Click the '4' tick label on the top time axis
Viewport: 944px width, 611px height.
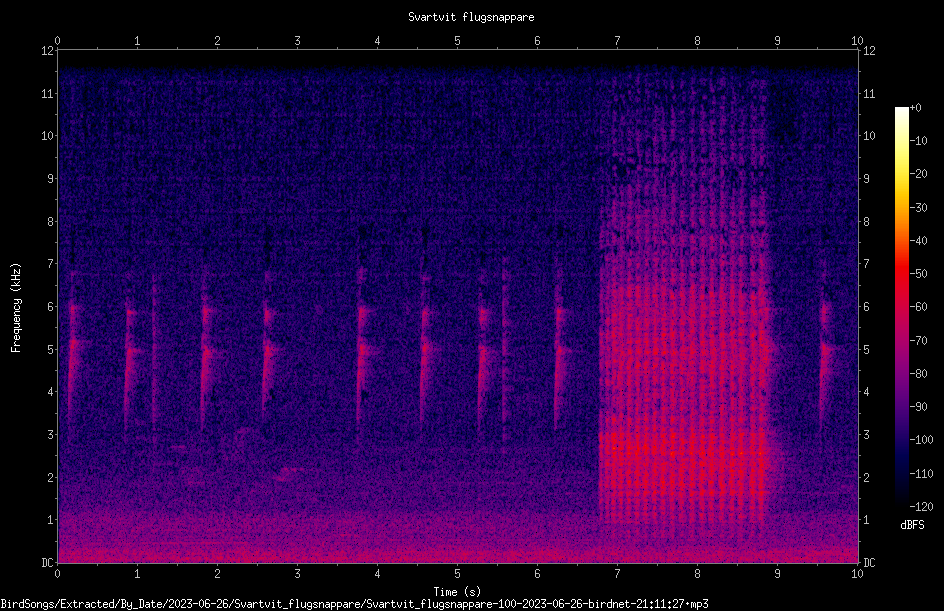click(377, 41)
